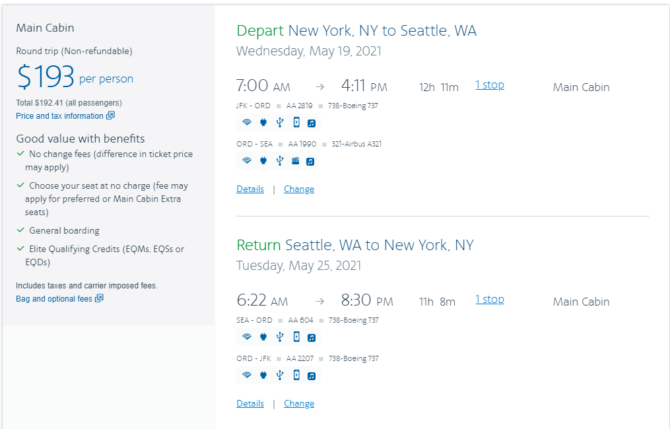Click the Wi-Fi icon for flight AA 2819

click(x=247, y=123)
